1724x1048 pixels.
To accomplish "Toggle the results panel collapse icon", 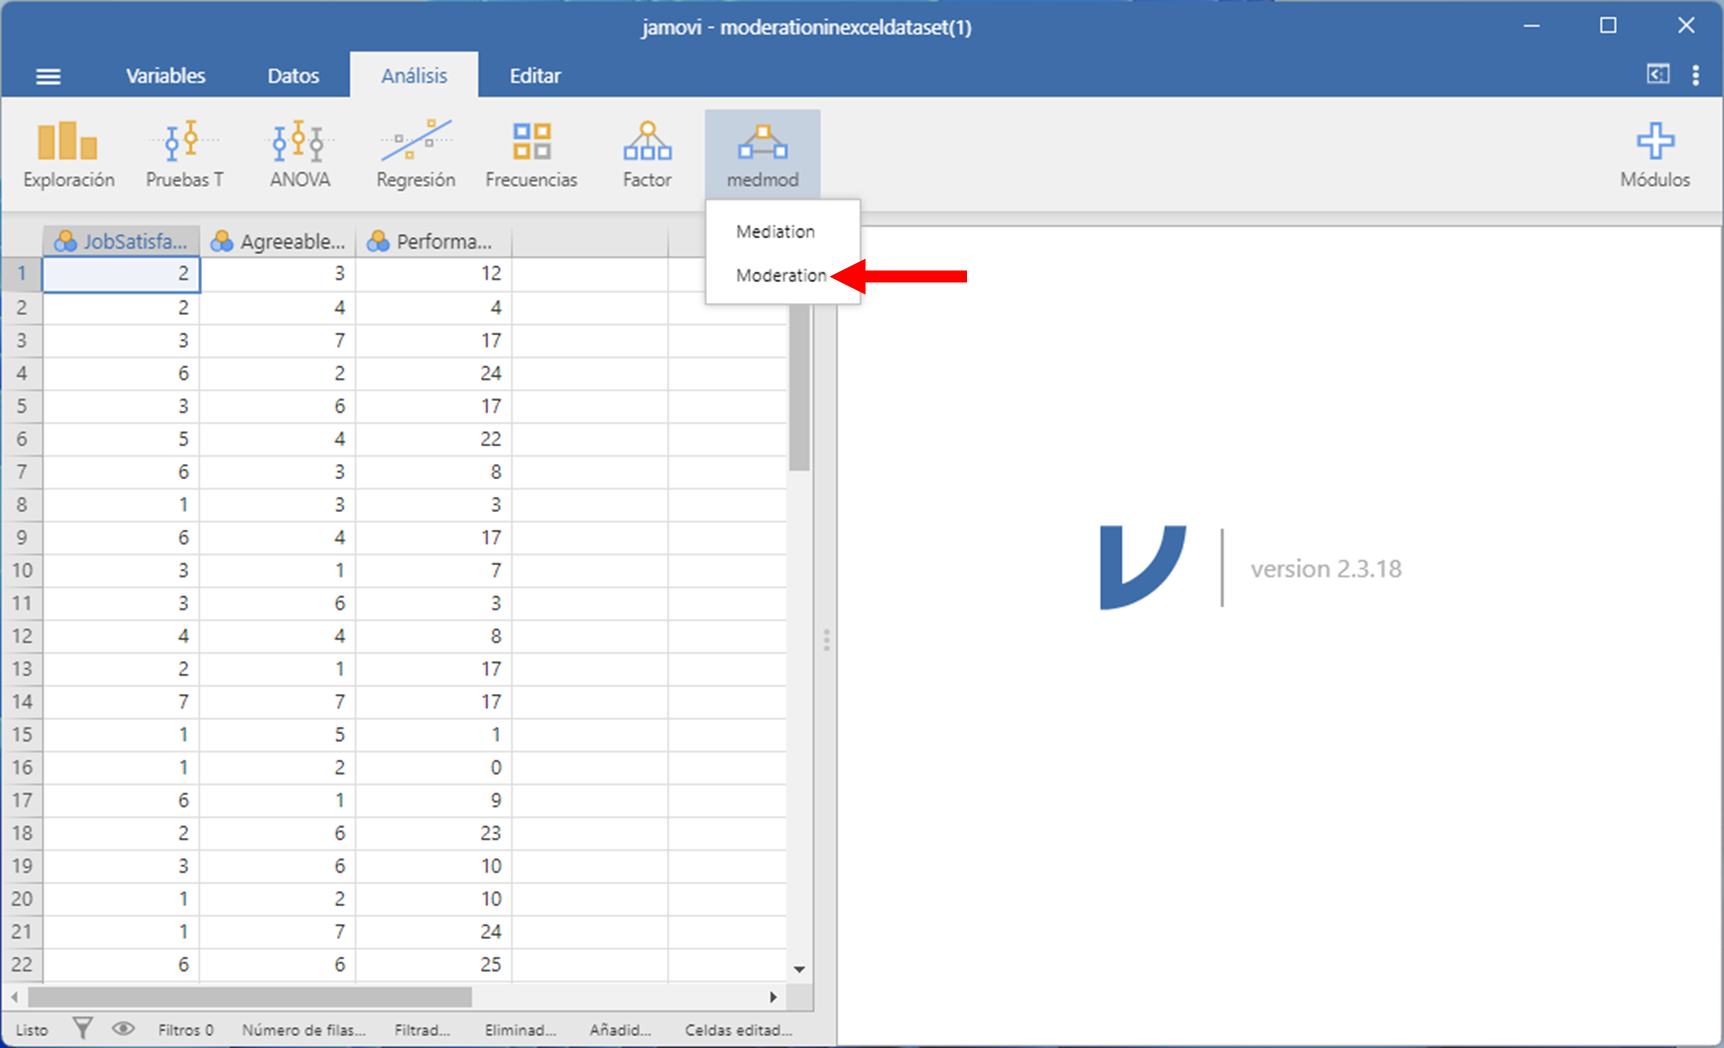I will click(x=1657, y=75).
